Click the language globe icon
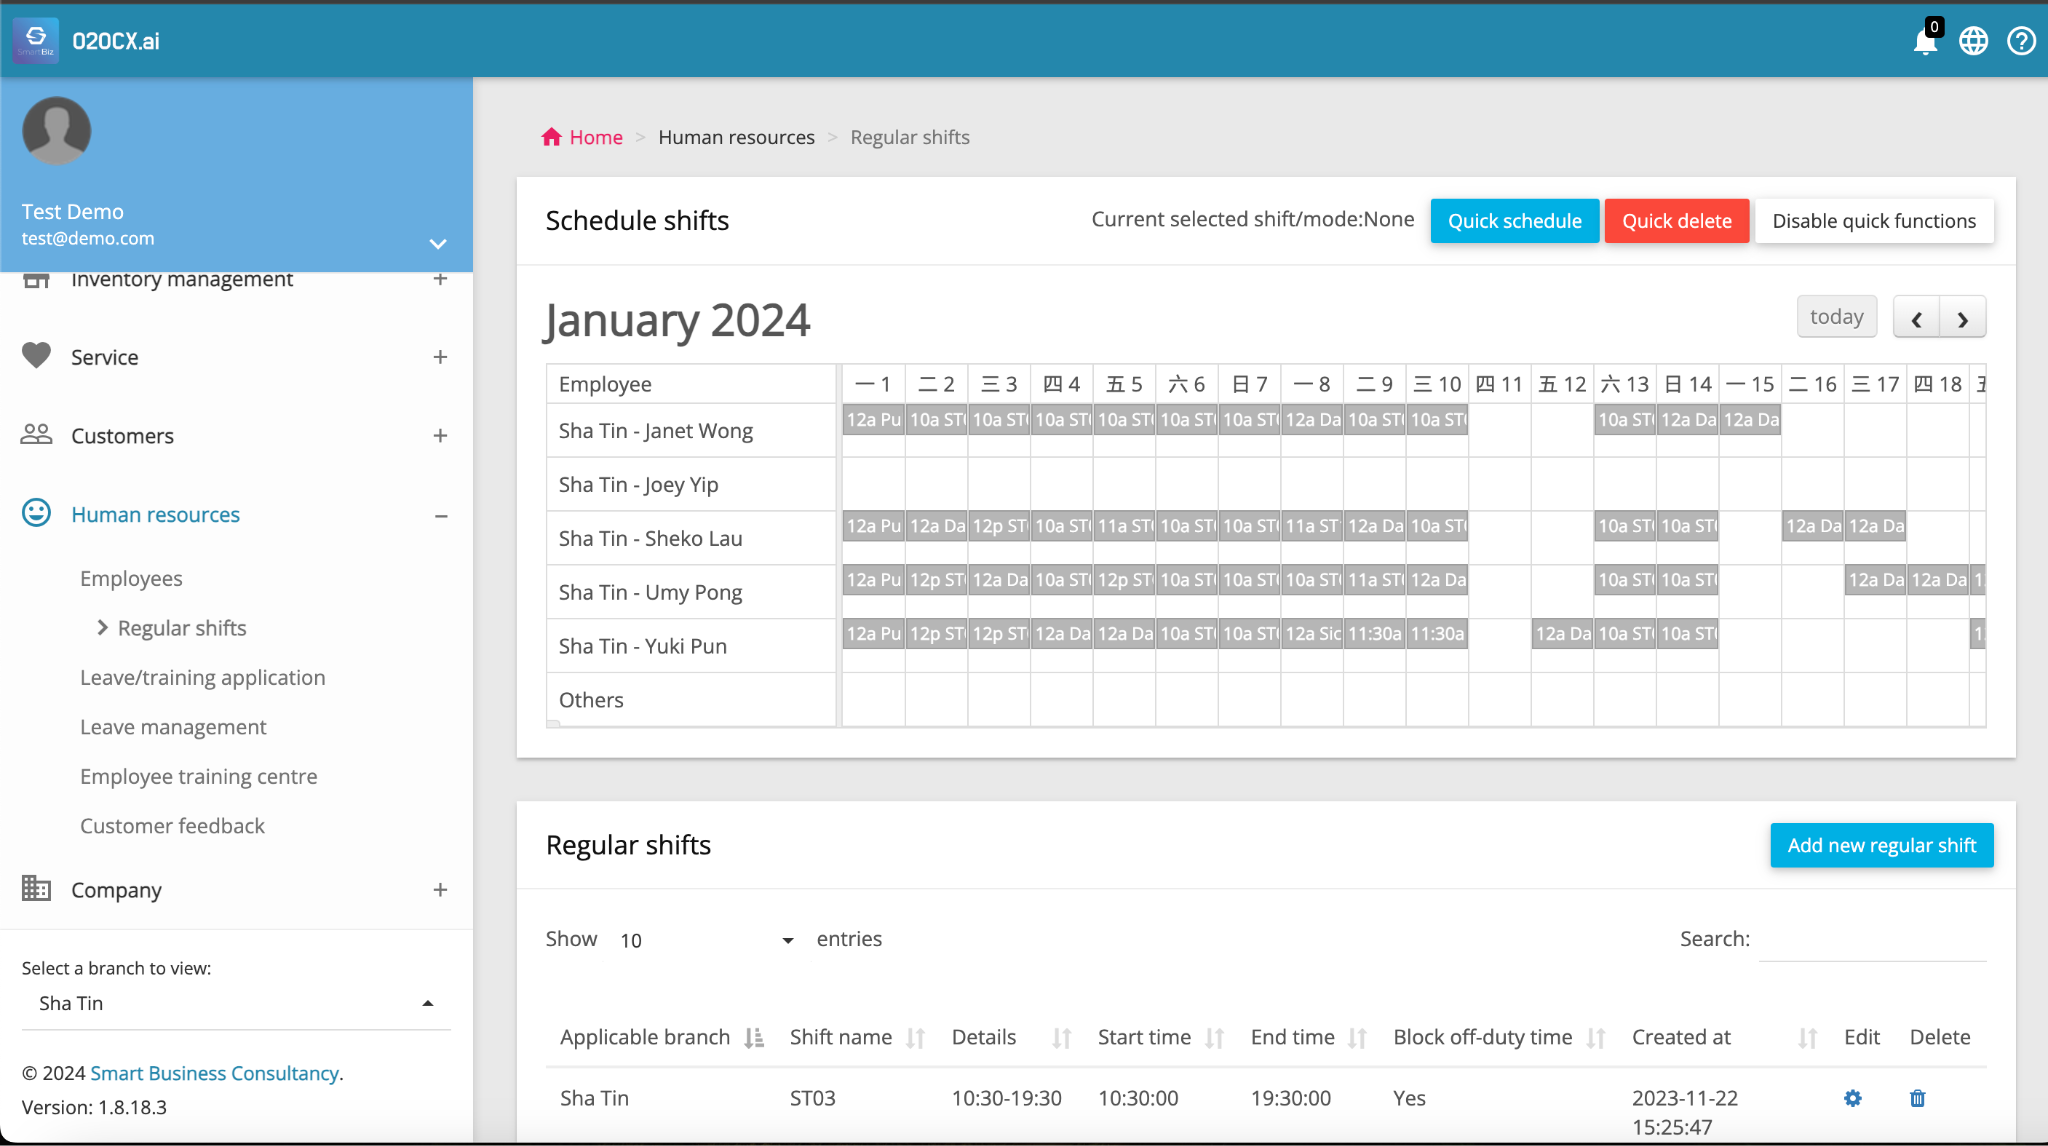The height and width of the screenshot is (1146, 2048). [1973, 41]
